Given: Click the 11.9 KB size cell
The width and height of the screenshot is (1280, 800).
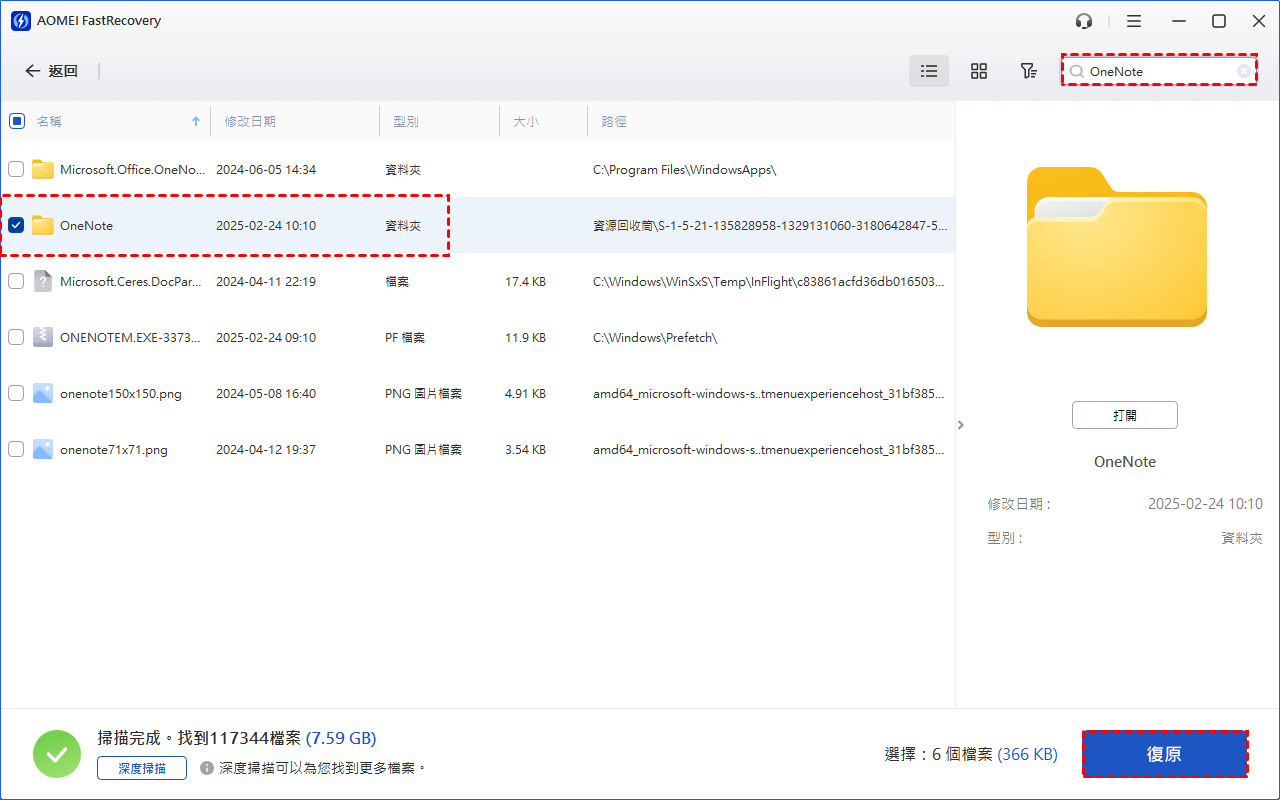Looking at the screenshot, I should pyautogui.click(x=526, y=337).
